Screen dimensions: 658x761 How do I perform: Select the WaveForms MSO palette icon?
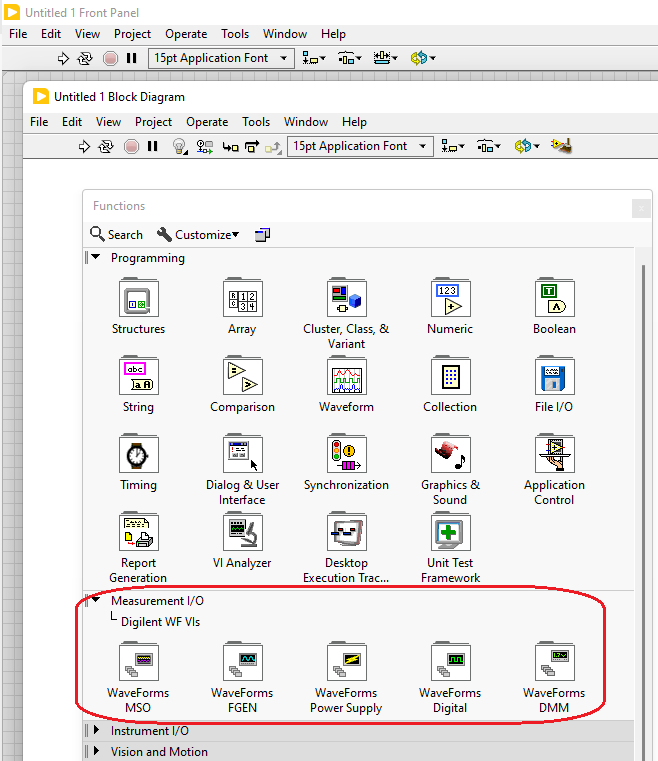(x=138, y=663)
